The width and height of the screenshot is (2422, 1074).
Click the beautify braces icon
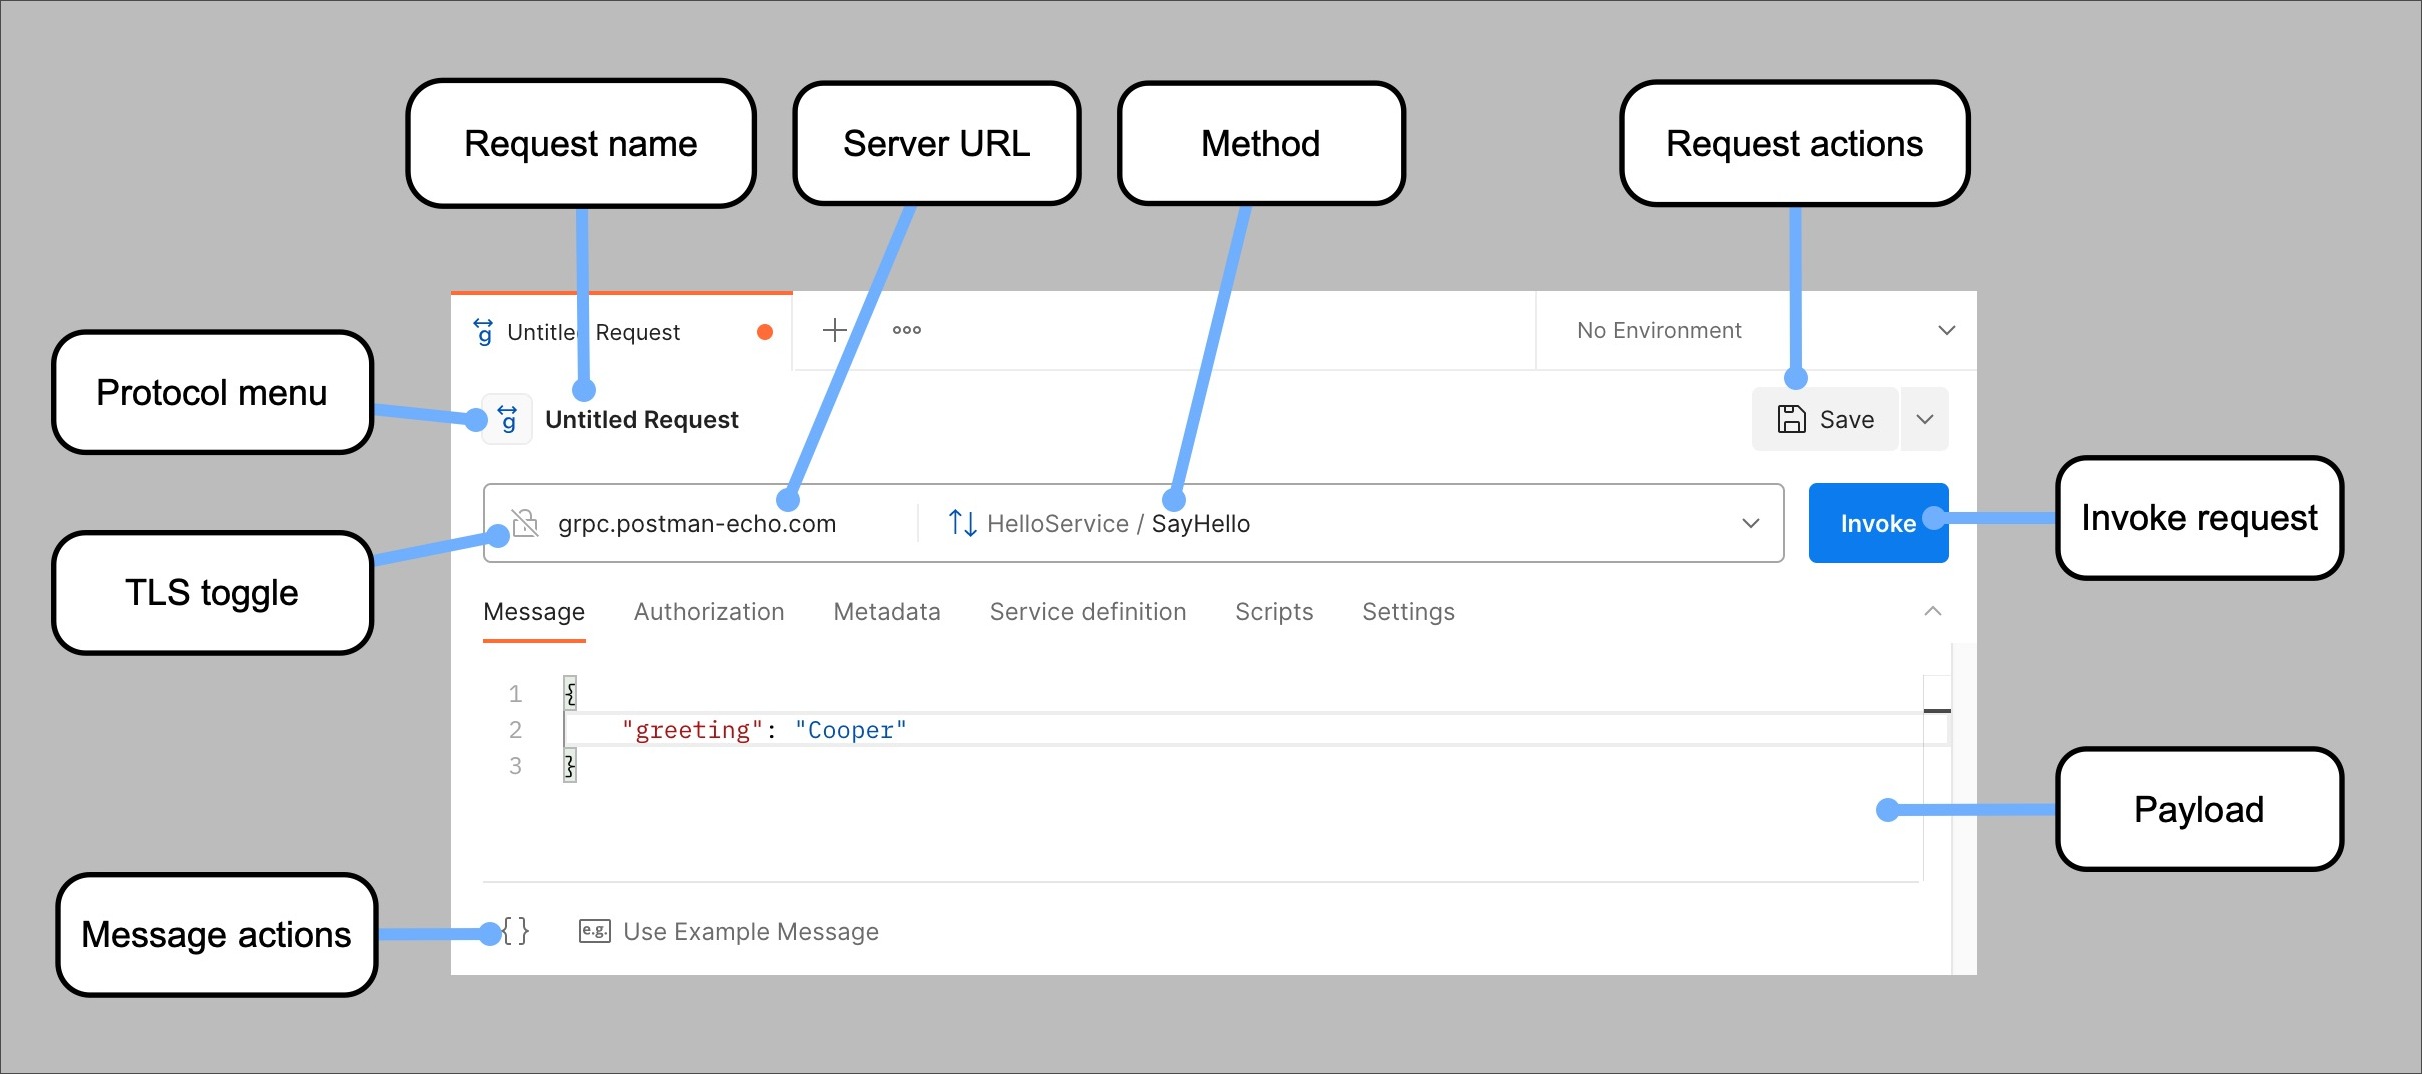(x=515, y=931)
